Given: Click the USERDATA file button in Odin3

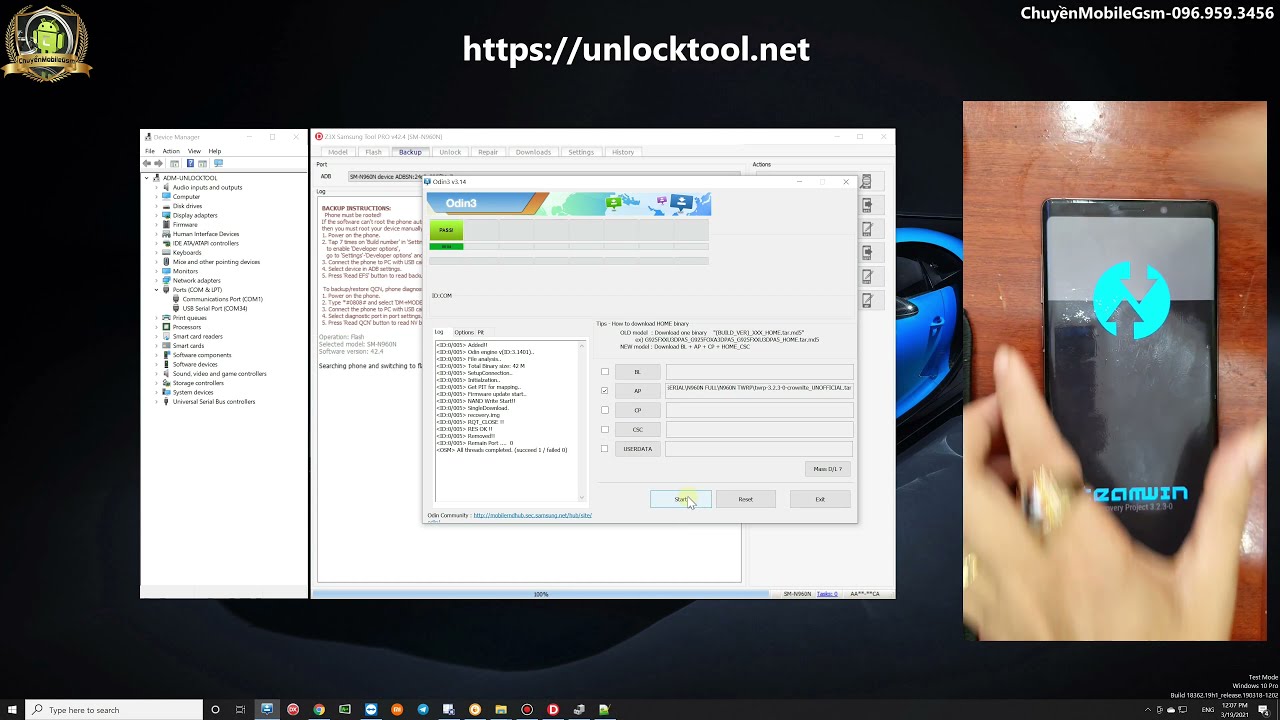Looking at the screenshot, I should [637, 449].
